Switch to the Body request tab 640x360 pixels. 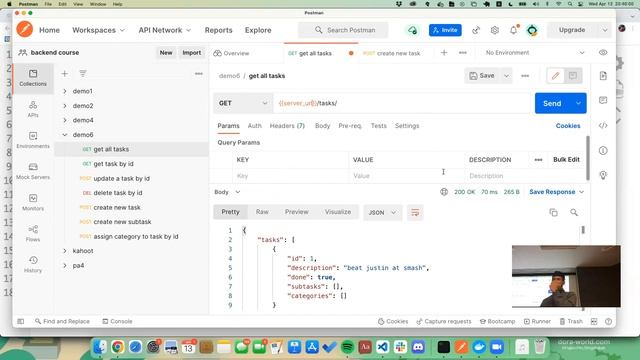322,126
